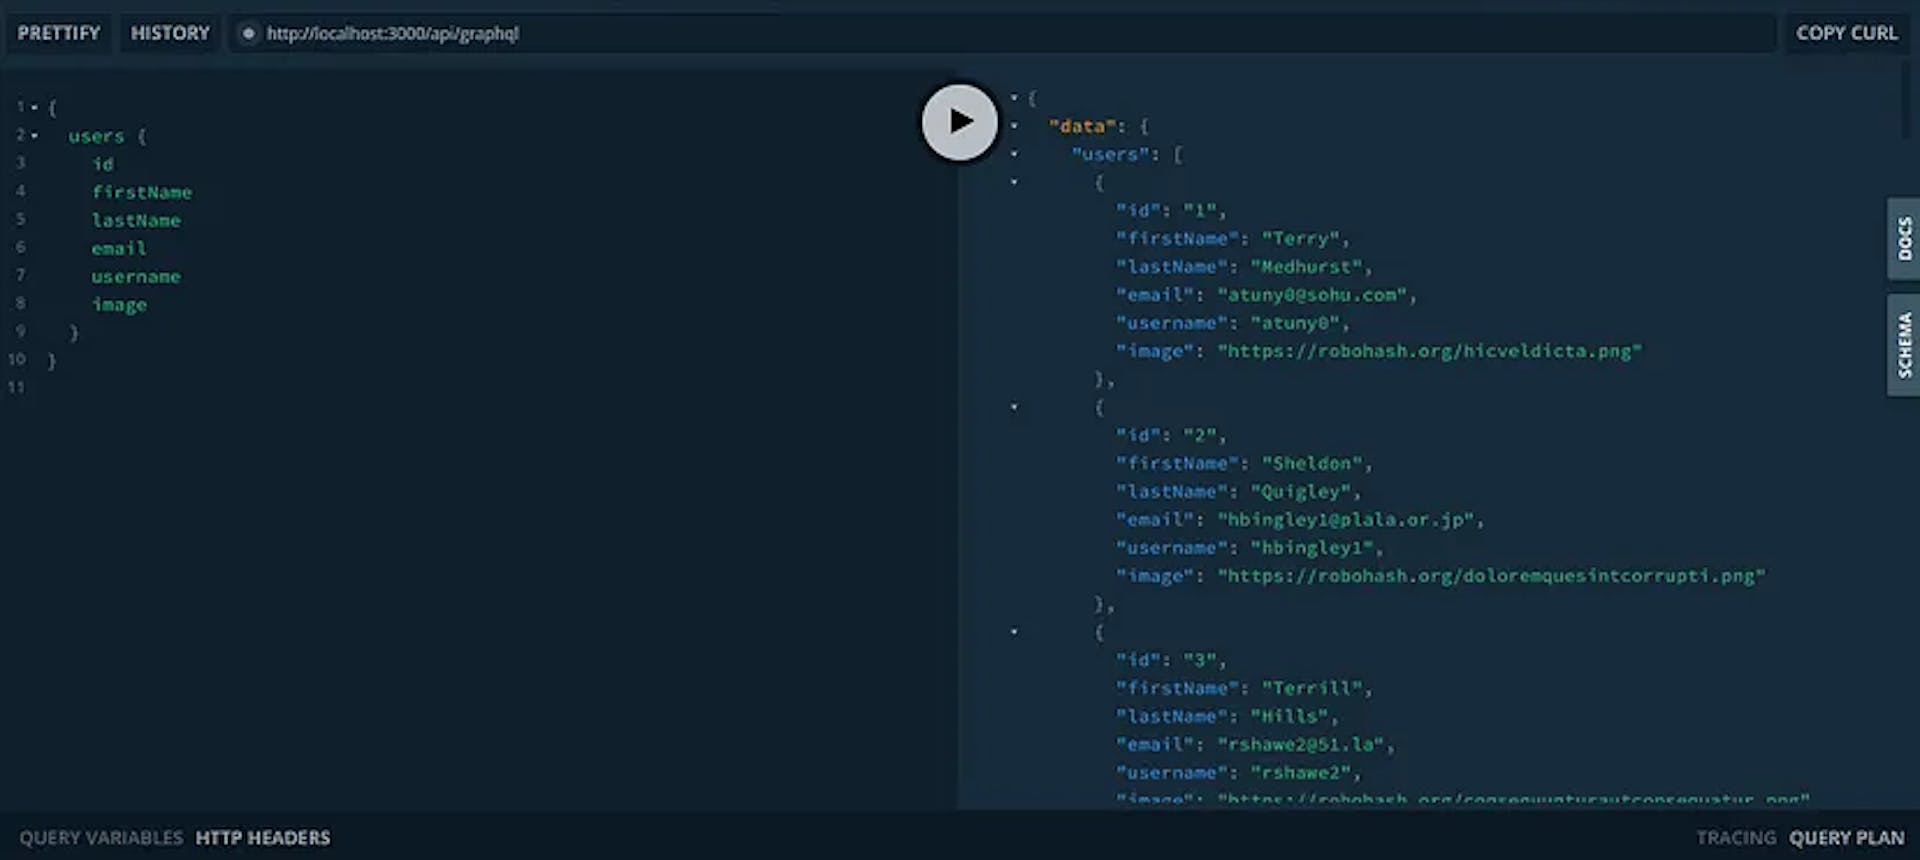Collapse the user object with id "2"
The height and width of the screenshot is (860, 1920).
click(1014, 407)
